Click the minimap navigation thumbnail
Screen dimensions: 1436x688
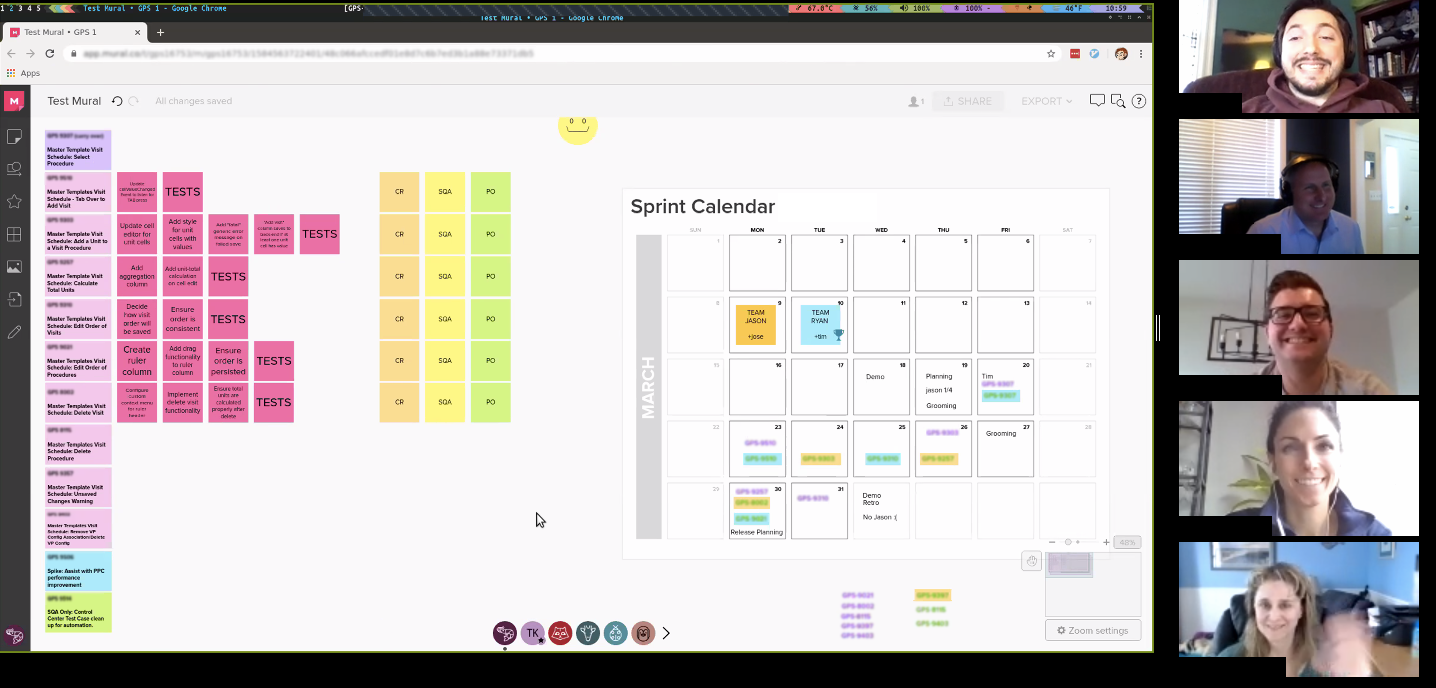pyautogui.click(x=1069, y=566)
